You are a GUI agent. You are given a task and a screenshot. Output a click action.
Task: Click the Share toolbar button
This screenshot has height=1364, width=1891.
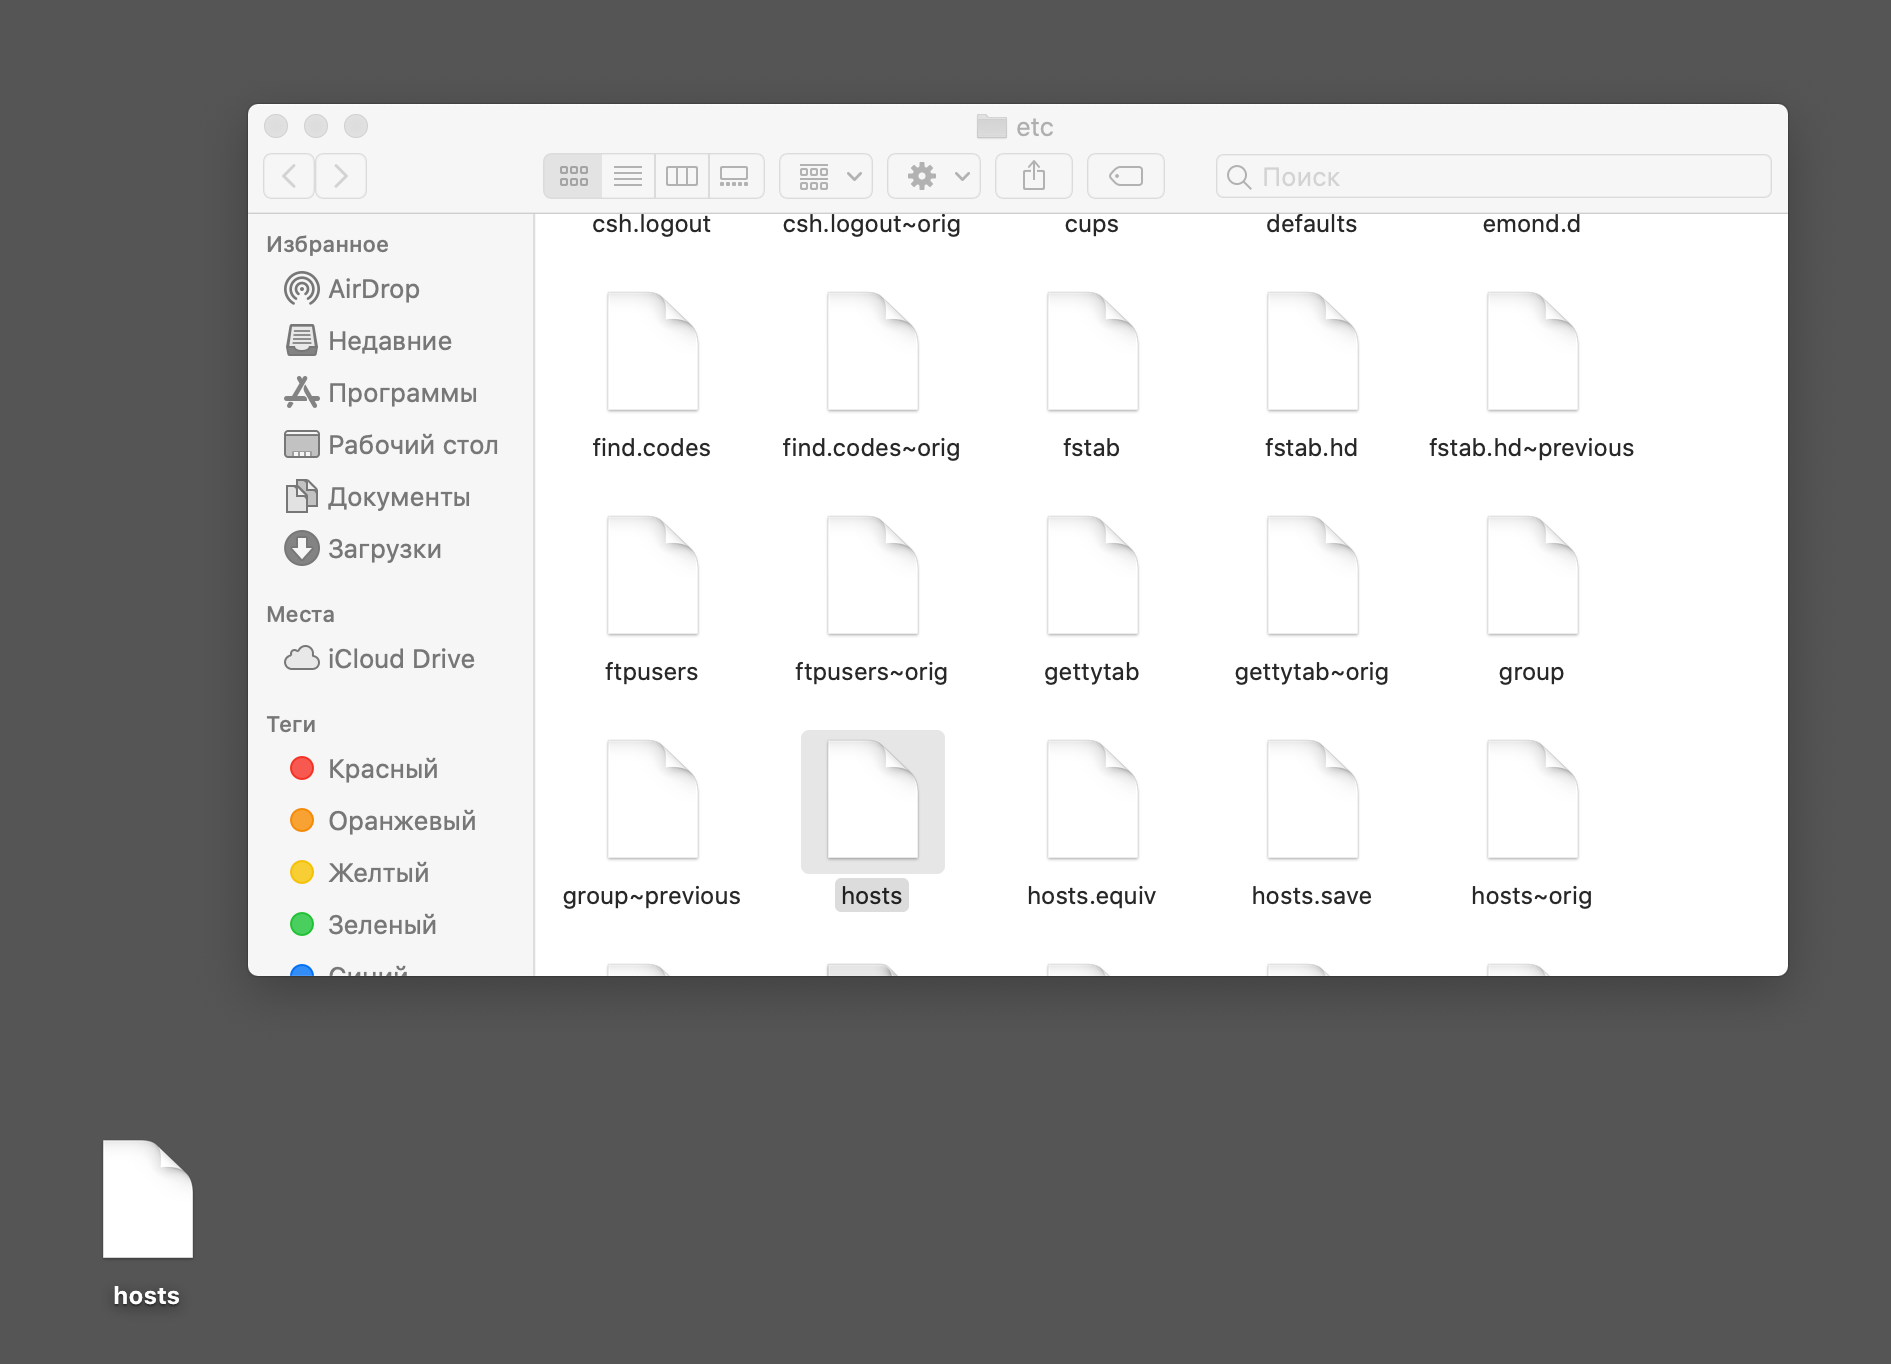click(x=1034, y=177)
